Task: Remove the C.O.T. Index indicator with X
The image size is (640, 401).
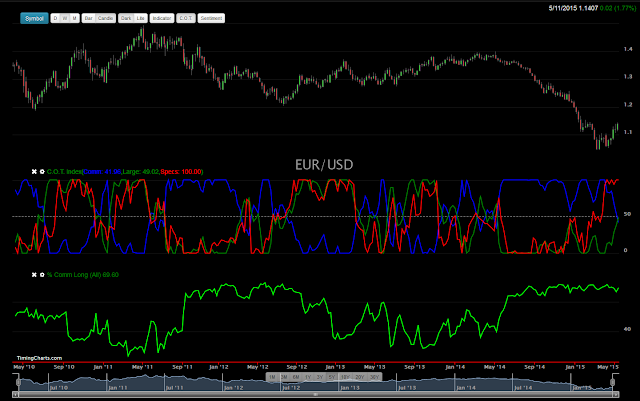Action: [34, 172]
